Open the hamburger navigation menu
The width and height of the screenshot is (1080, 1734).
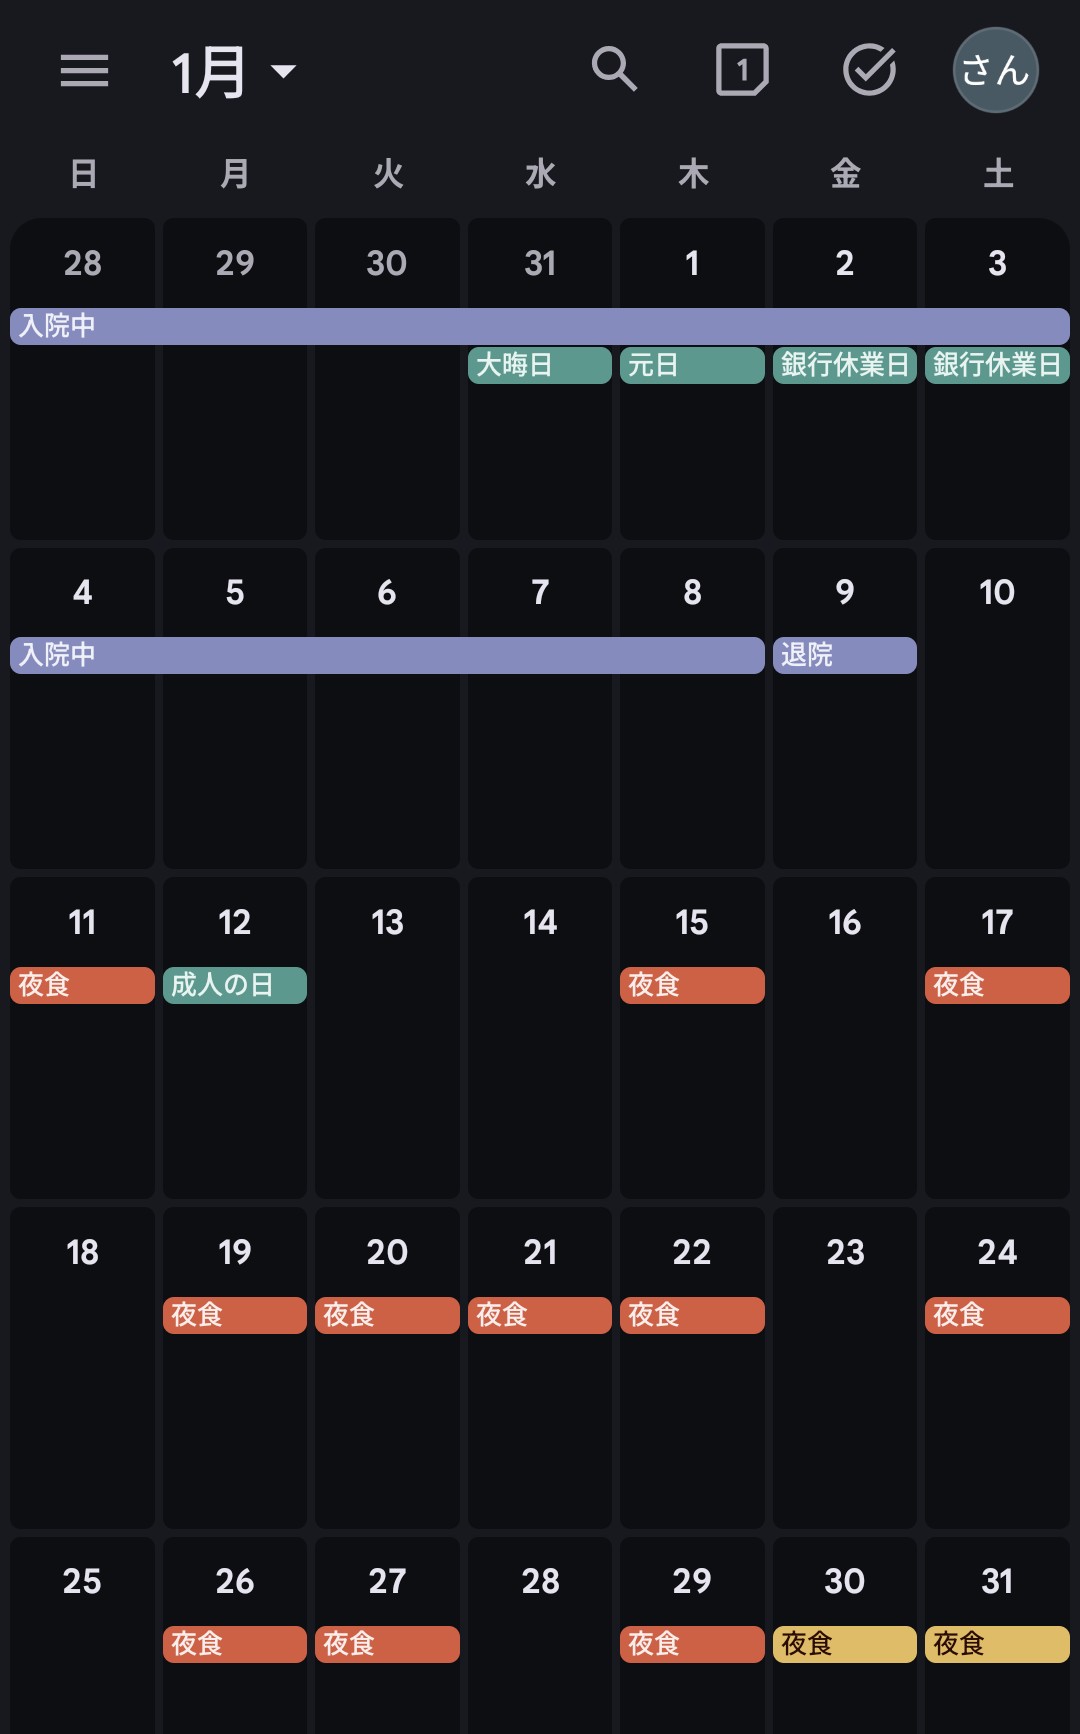(x=84, y=70)
